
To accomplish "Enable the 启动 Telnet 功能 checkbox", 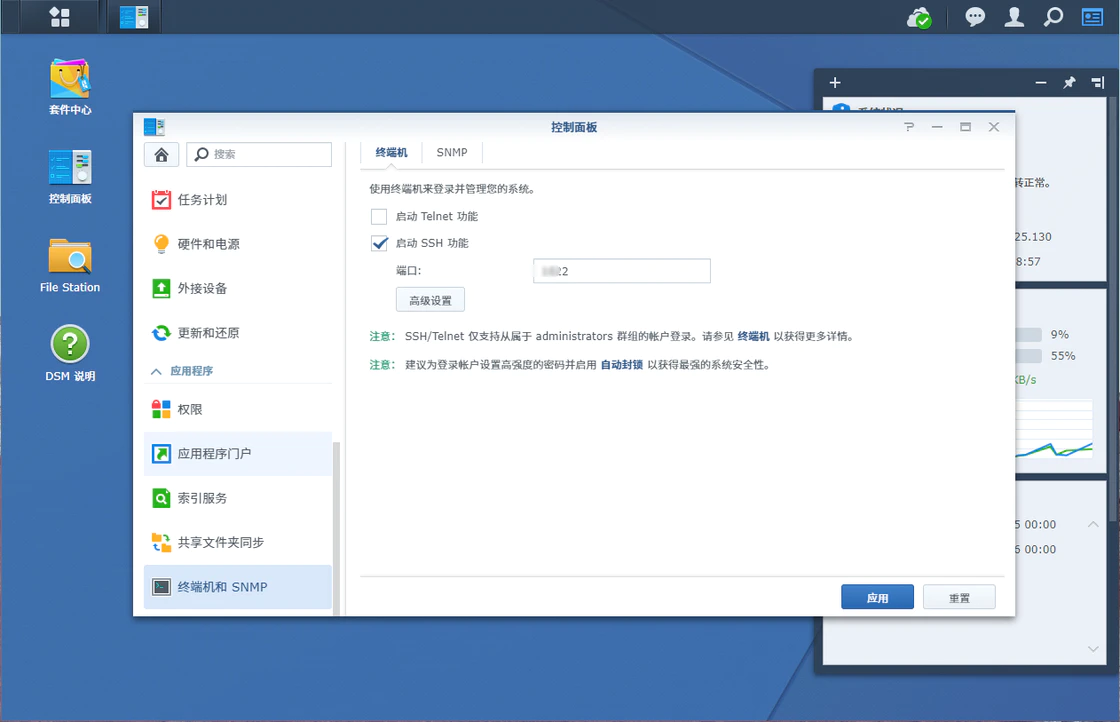I will [379, 216].
